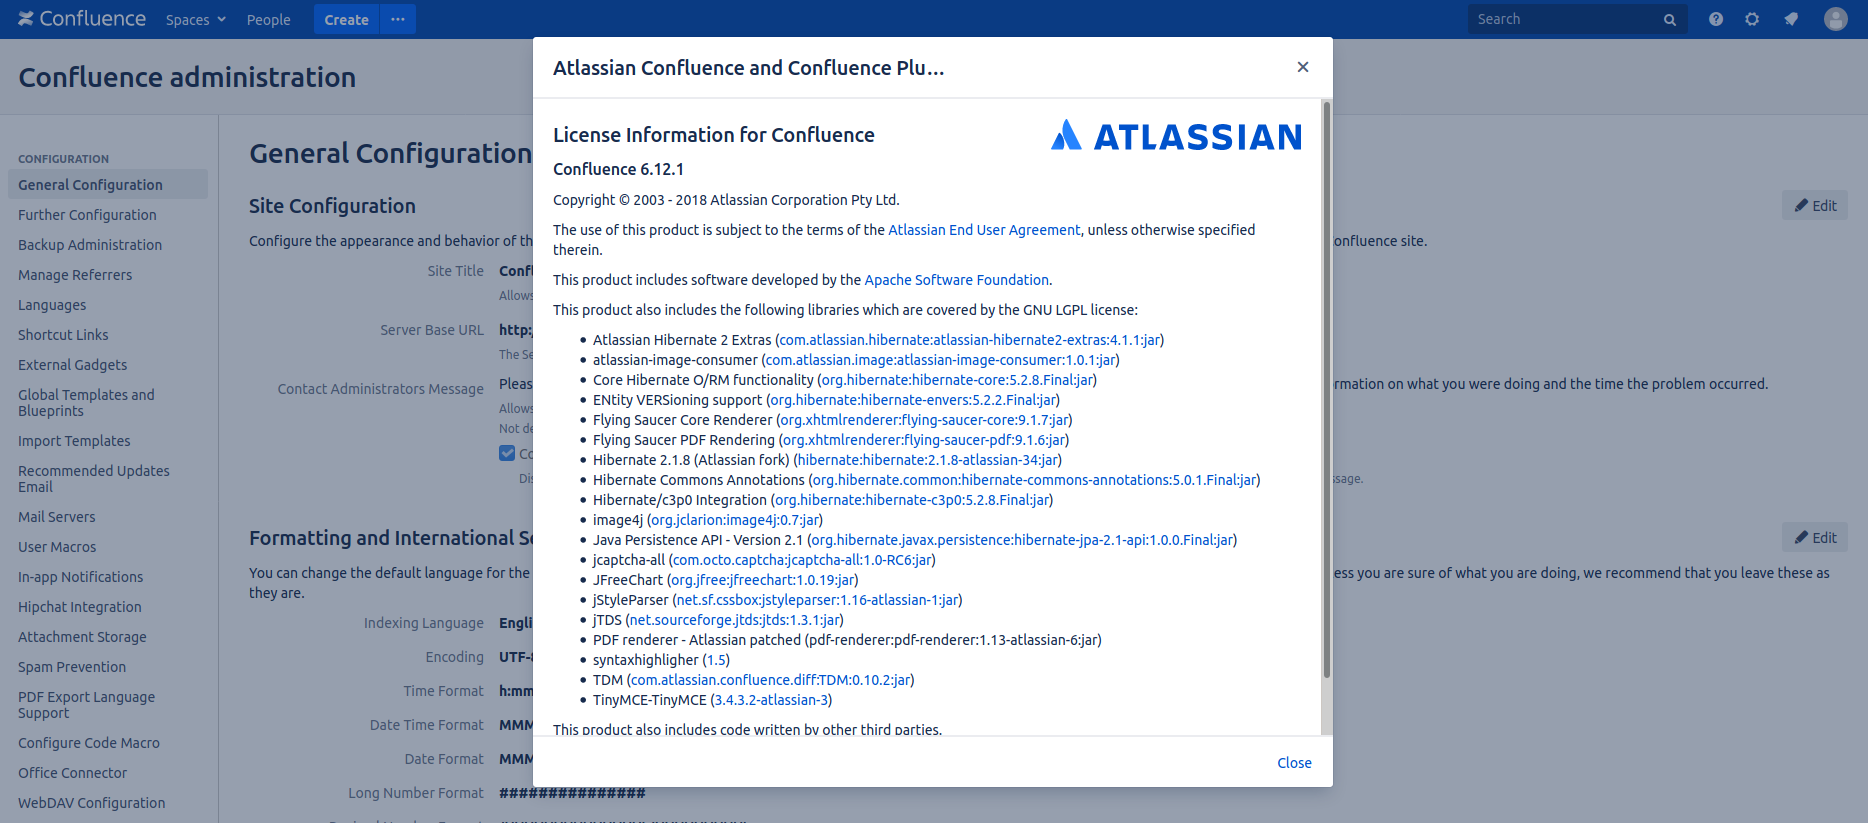Open Attachment Storage in sidebar
The height and width of the screenshot is (823, 1868).
[x=82, y=637]
